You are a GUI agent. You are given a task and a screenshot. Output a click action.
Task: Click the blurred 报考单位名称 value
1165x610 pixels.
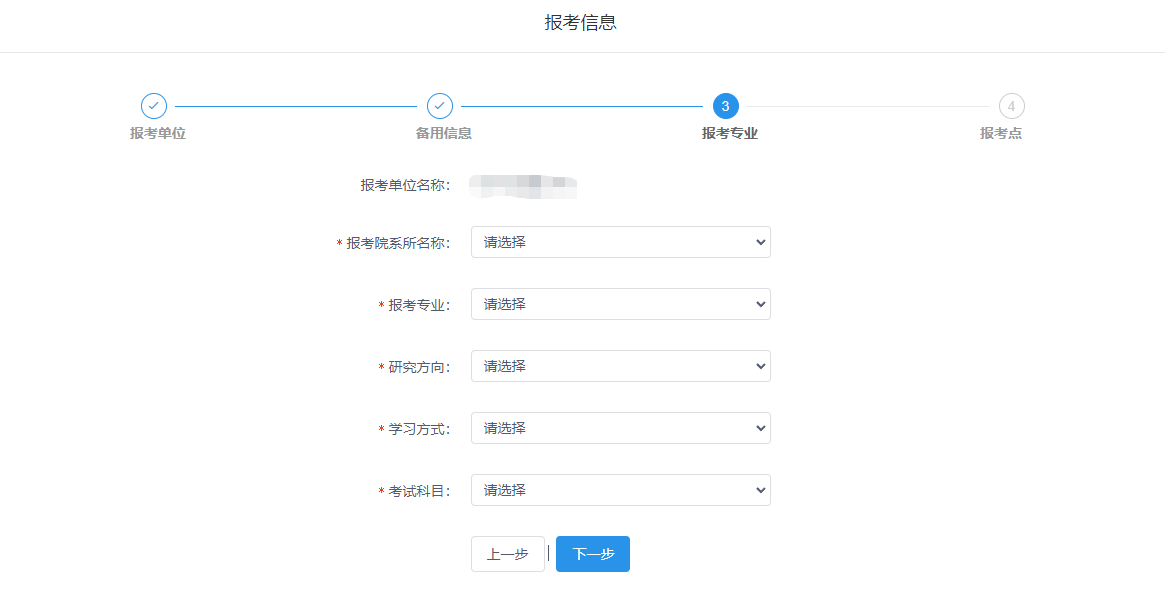coord(524,185)
